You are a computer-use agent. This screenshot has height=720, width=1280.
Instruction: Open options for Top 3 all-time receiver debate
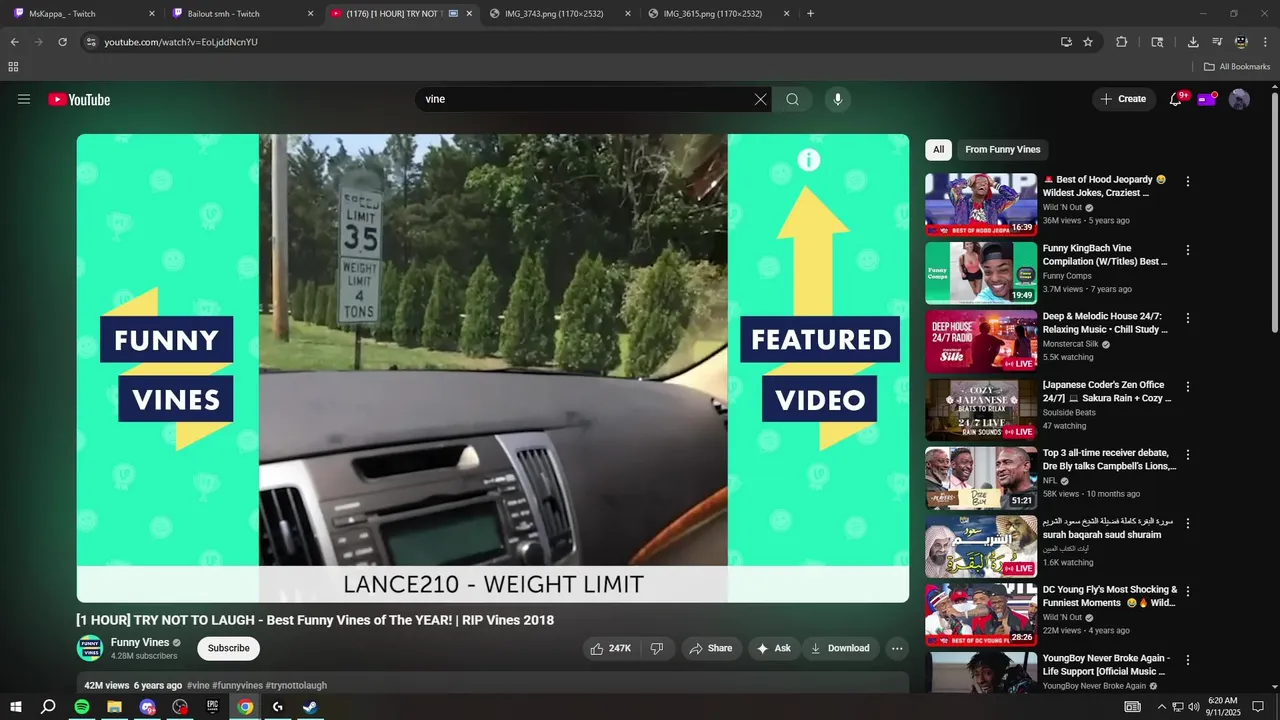pyautogui.click(x=1188, y=455)
